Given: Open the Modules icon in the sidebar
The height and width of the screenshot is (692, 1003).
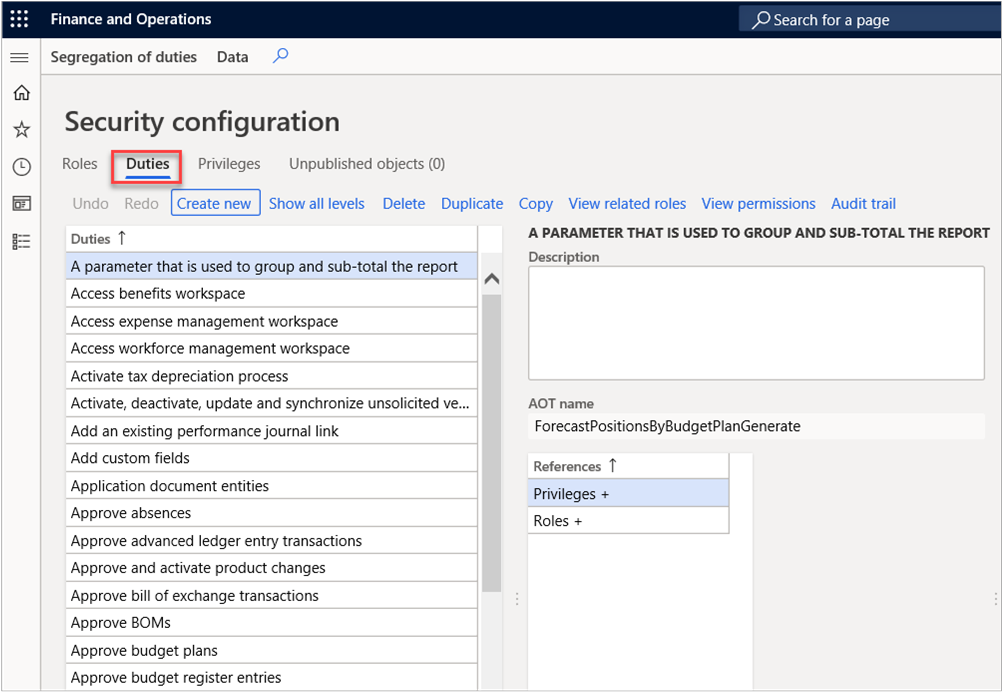Looking at the screenshot, I should (x=20, y=239).
